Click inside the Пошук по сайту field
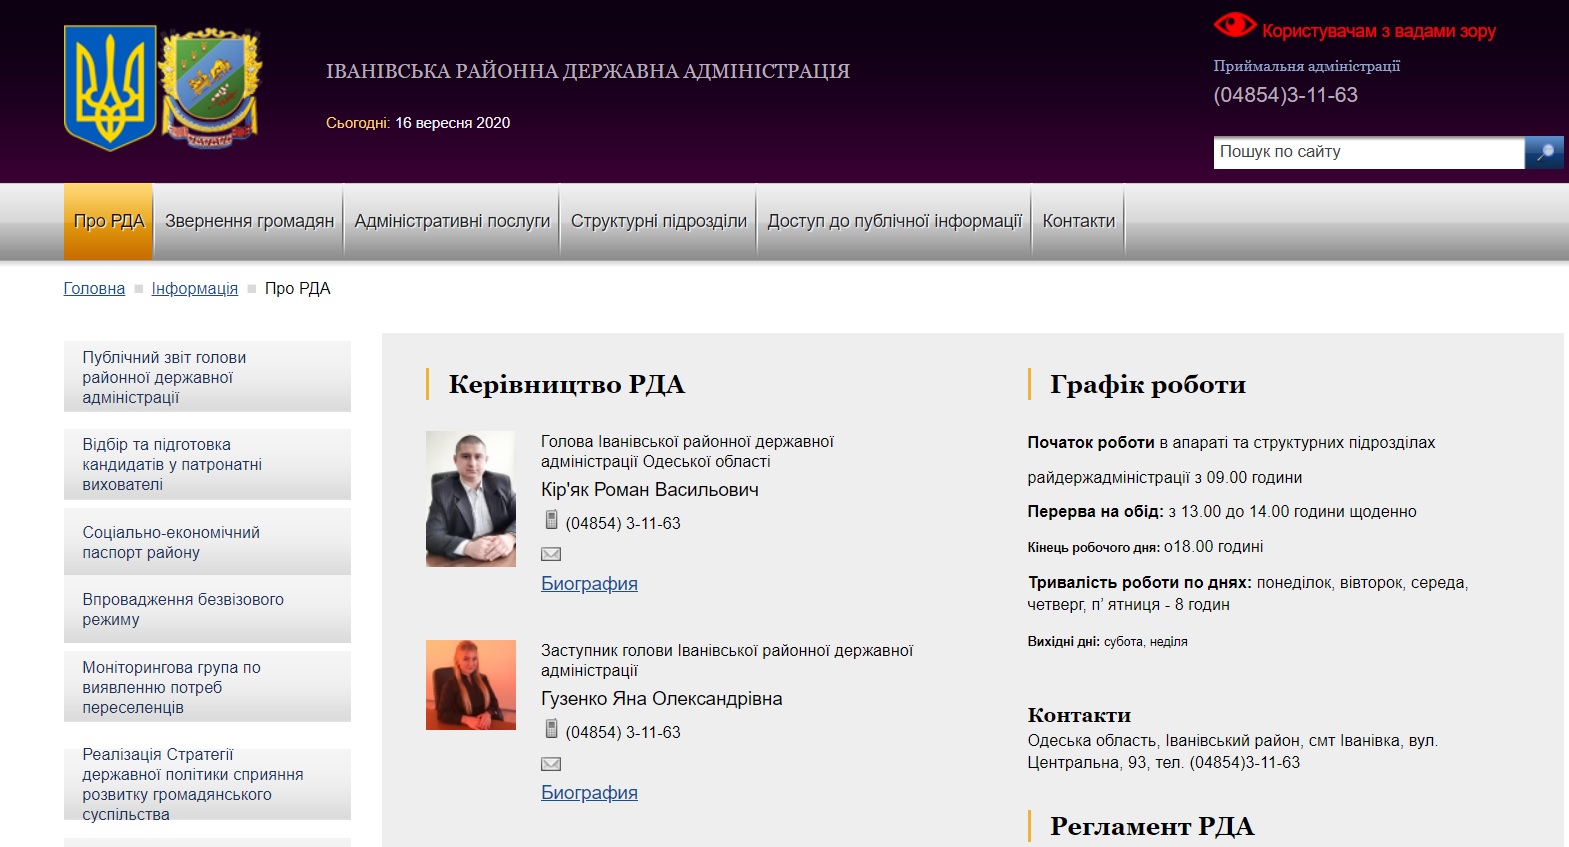1569x847 pixels. (x=1369, y=152)
